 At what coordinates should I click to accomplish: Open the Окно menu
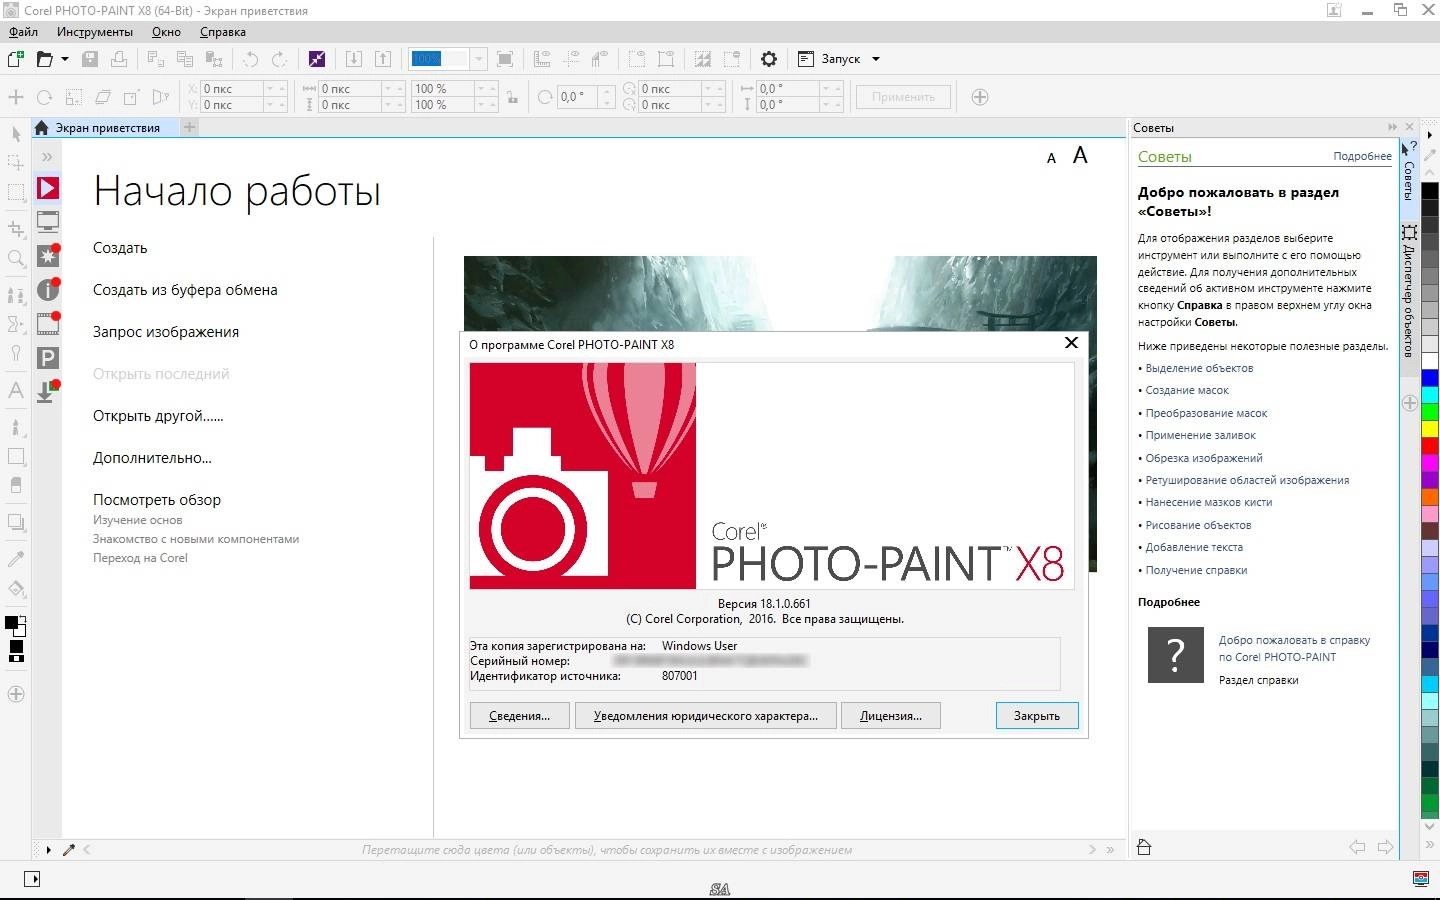[x=166, y=32]
